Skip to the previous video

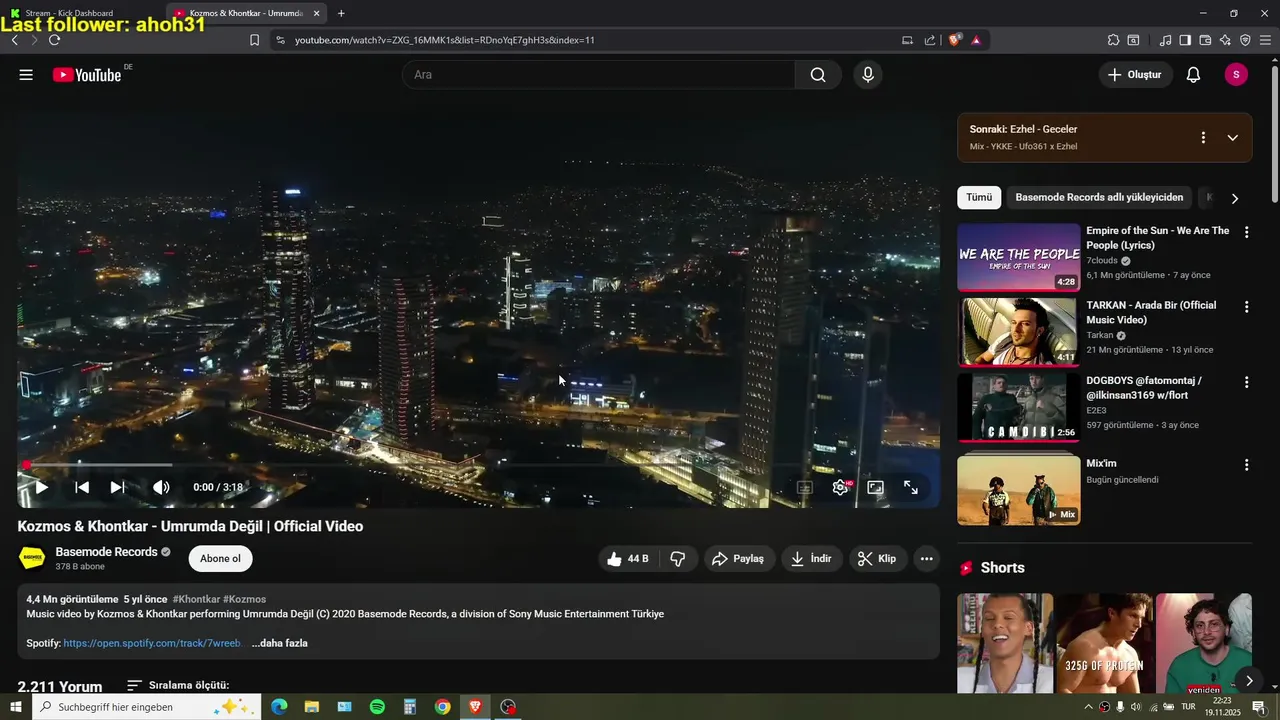pyautogui.click(x=82, y=487)
